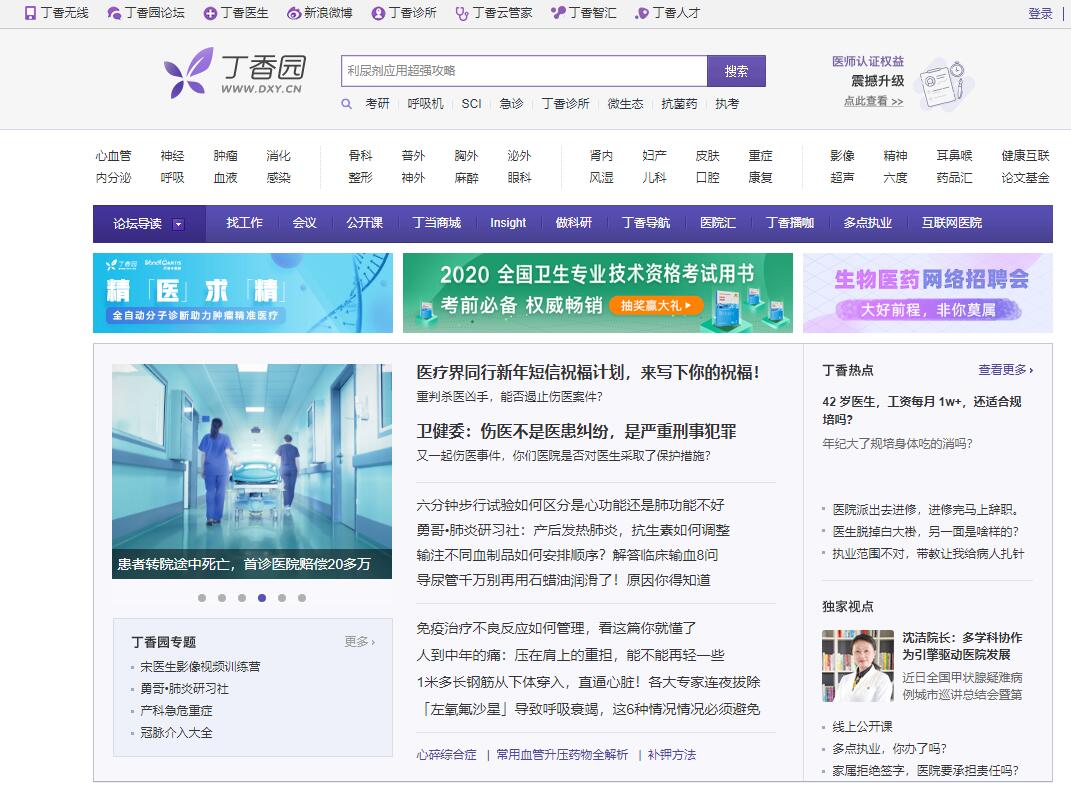Open topic 宋医生影像视频训练营
The width and height of the screenshot is (1071, 790).
pos(200,666)
